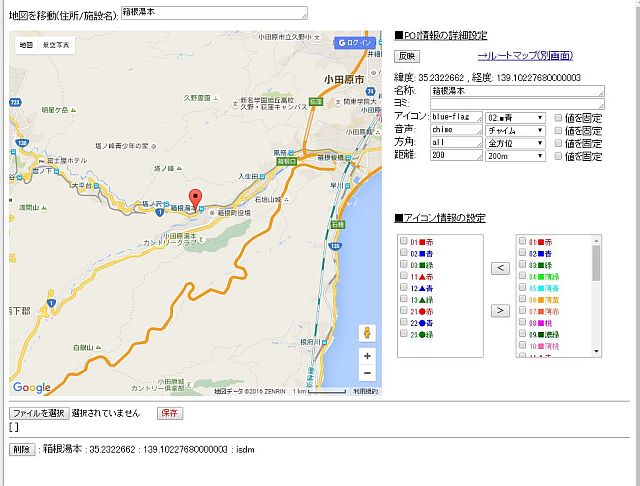This screenshot has height=486, width=640.
Task: Open the 方角 dropdown showing 全方位
Action: 515,143
